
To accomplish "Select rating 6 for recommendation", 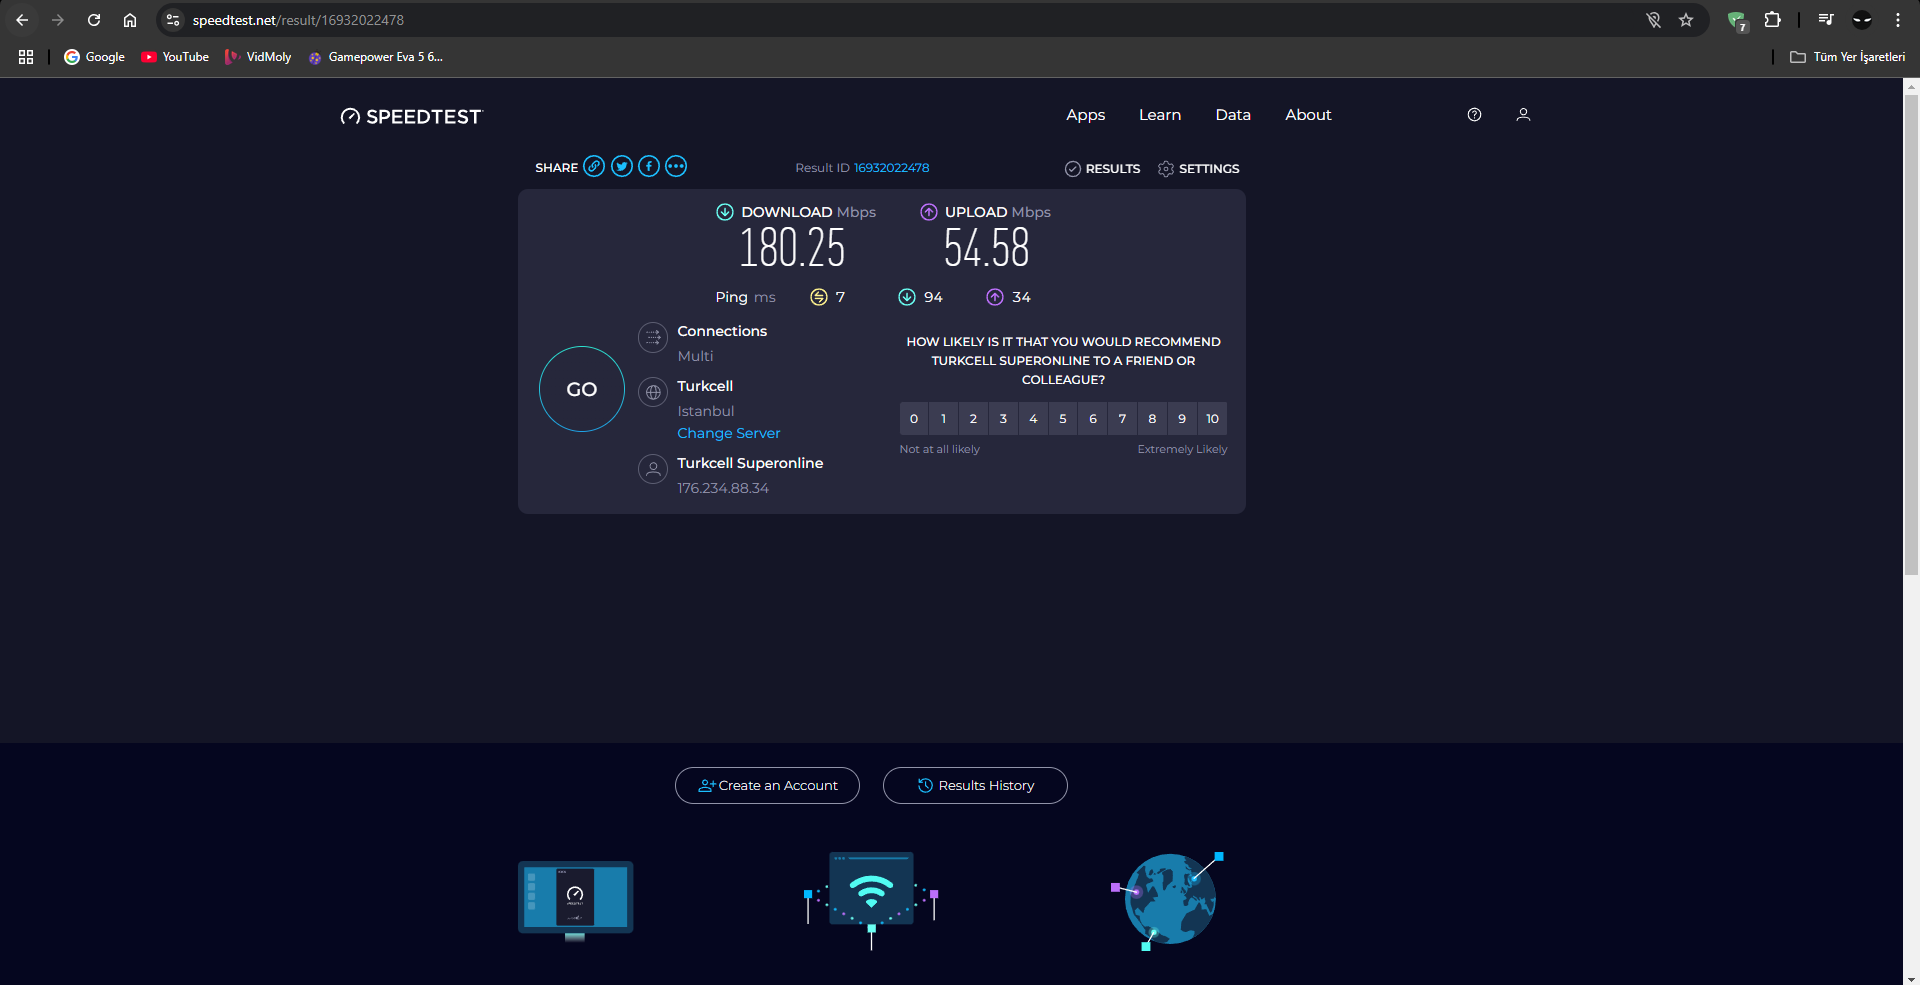I will [1093, 419].
